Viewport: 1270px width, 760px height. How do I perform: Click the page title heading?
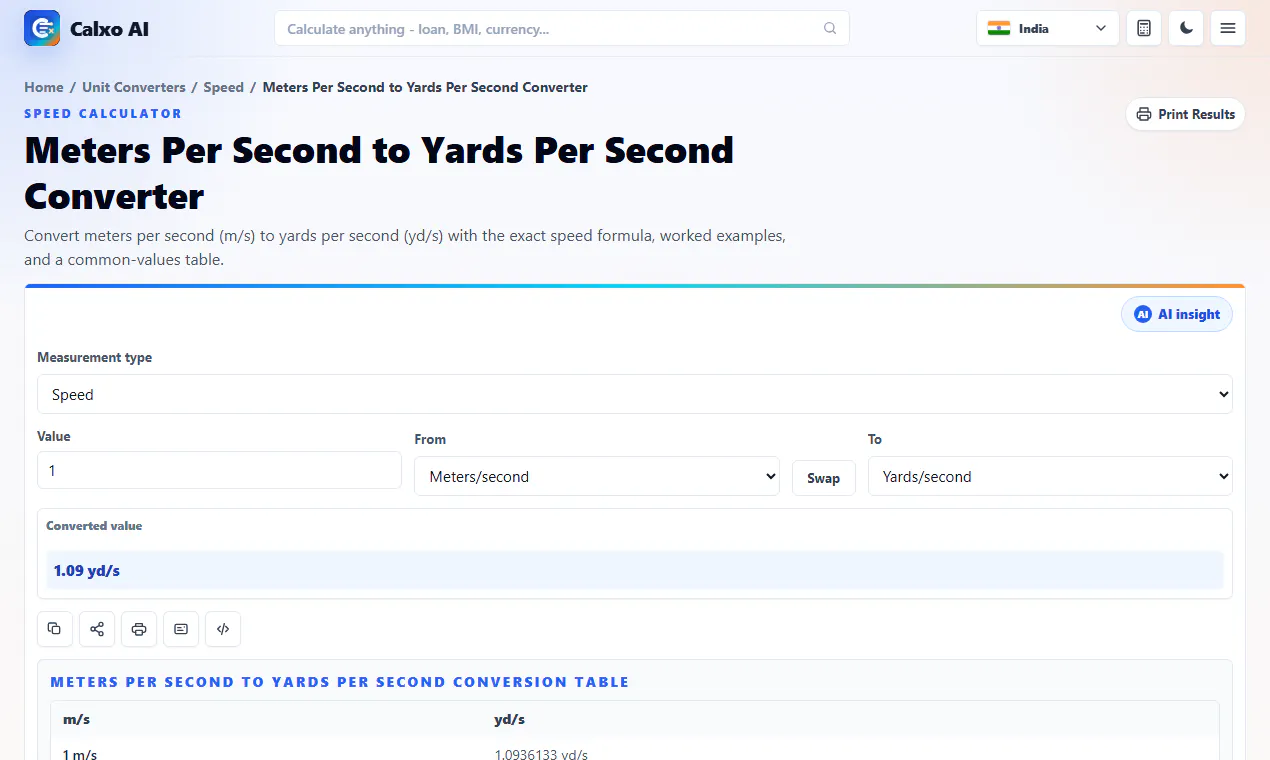click(379, 173)
